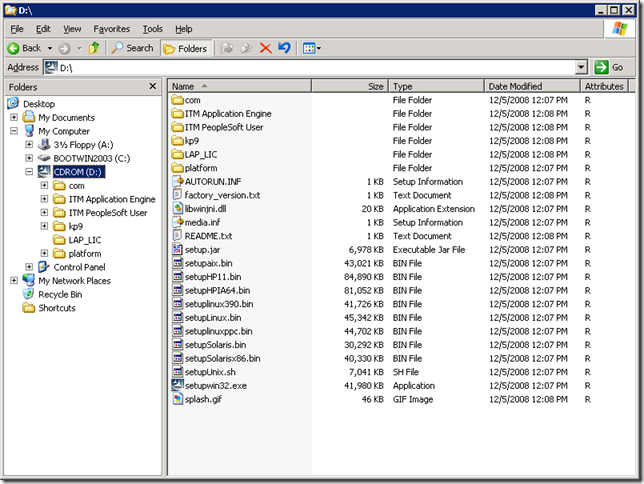This screenshot has width=644, height=484.
Task: Select the media.inf file icon
Action: (x=177, y=222)
